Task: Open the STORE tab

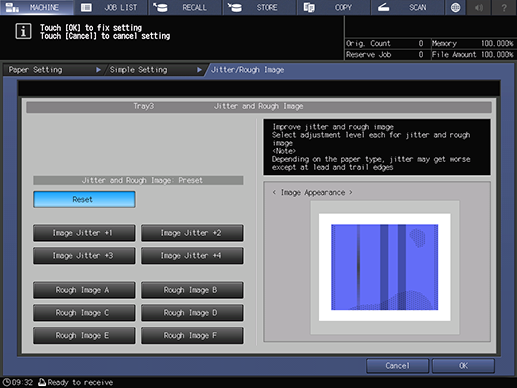Action: 259,7
